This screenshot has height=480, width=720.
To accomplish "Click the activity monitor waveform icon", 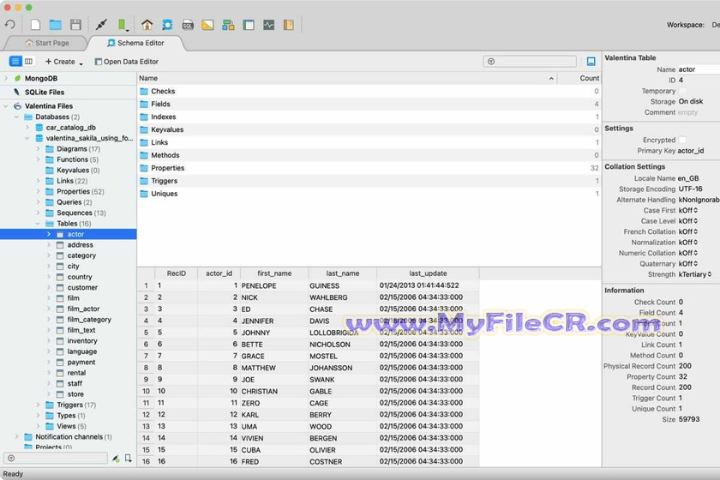I will click(269, 24).
